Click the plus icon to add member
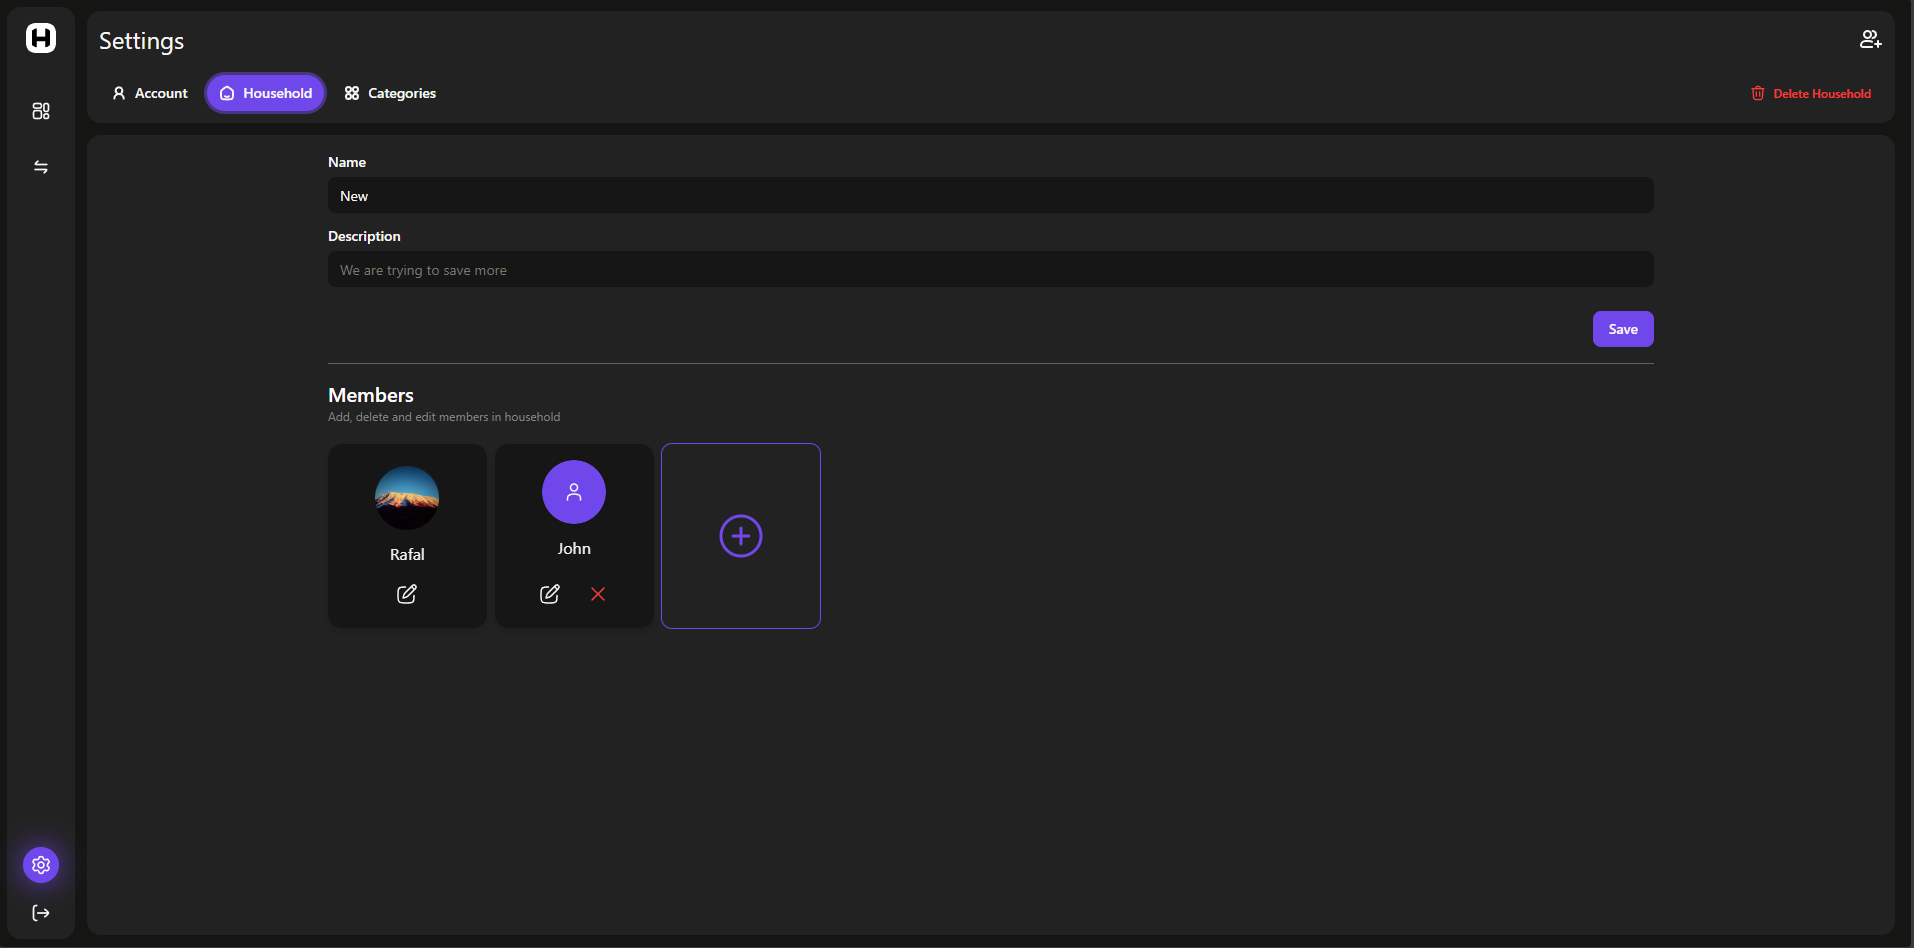Viewport: 1914px width, 948px height. (741, 536)
